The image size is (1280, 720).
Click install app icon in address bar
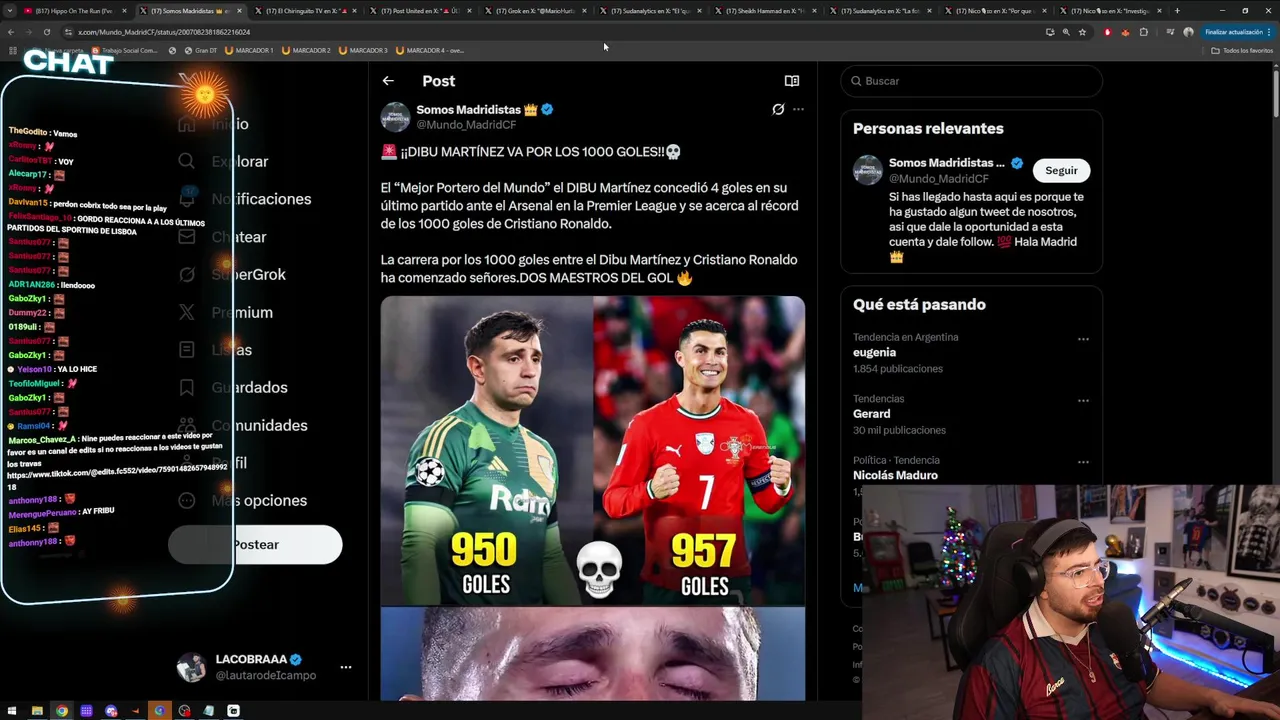(1050, 32)
